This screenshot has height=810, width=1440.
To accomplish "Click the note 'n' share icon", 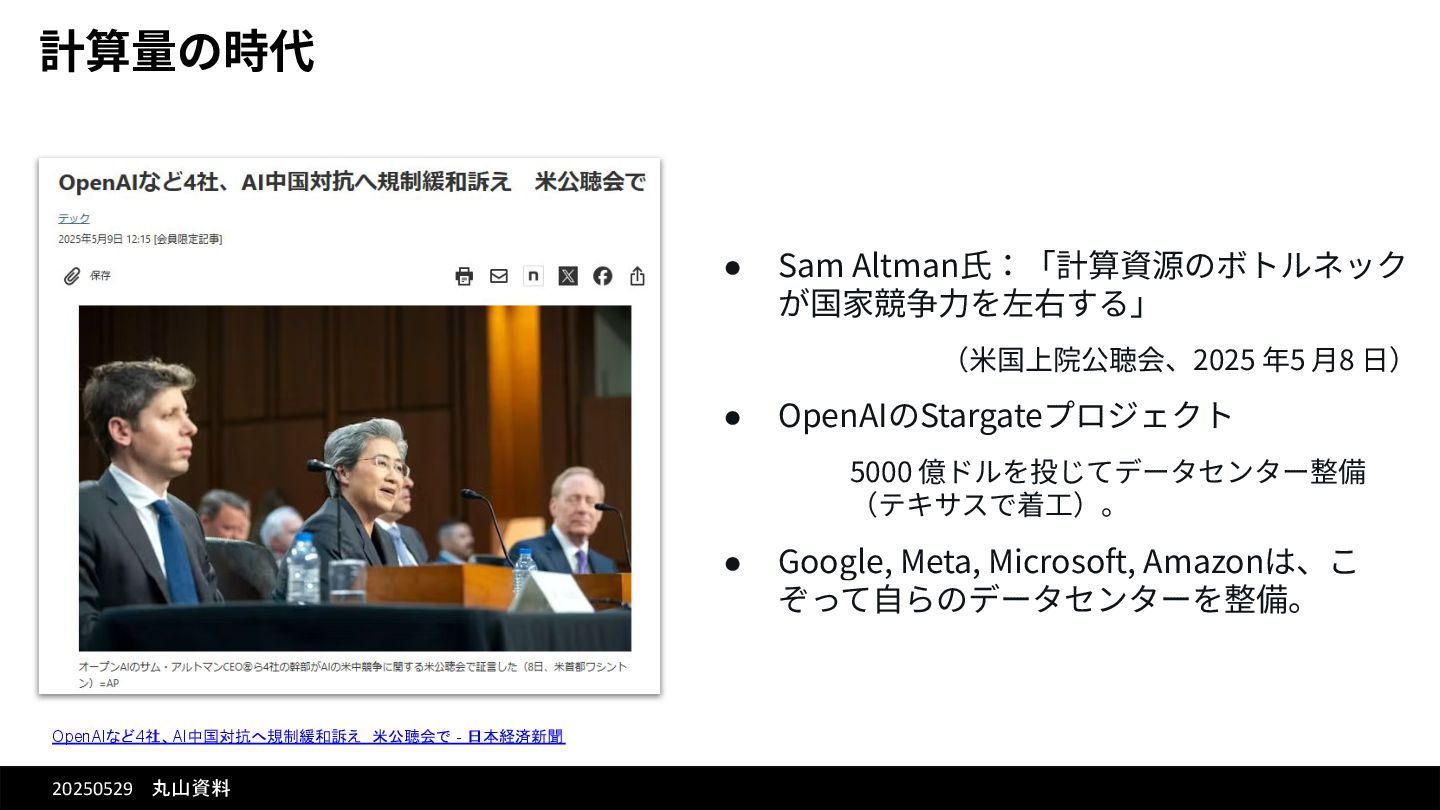I will (x=533, y=276).
